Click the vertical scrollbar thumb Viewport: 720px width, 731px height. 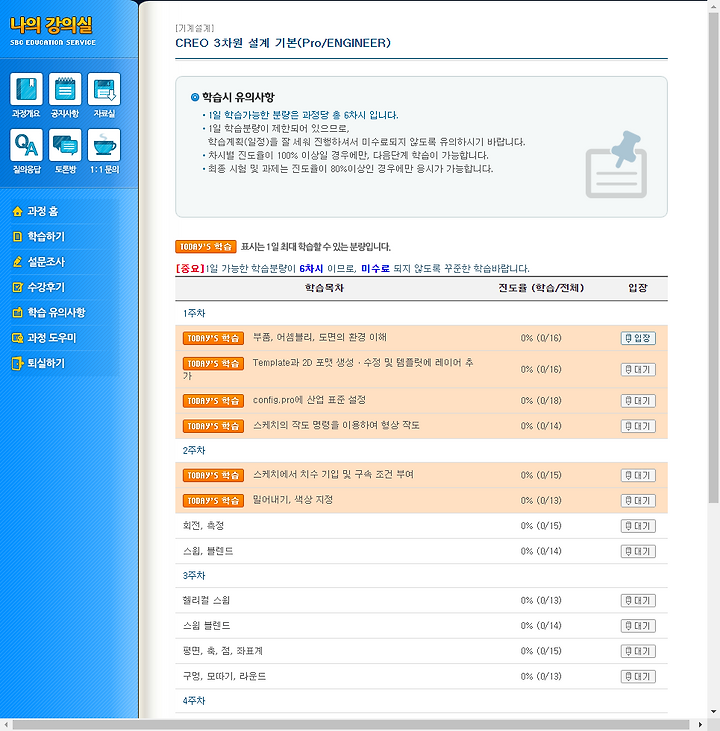pos(713,258)
